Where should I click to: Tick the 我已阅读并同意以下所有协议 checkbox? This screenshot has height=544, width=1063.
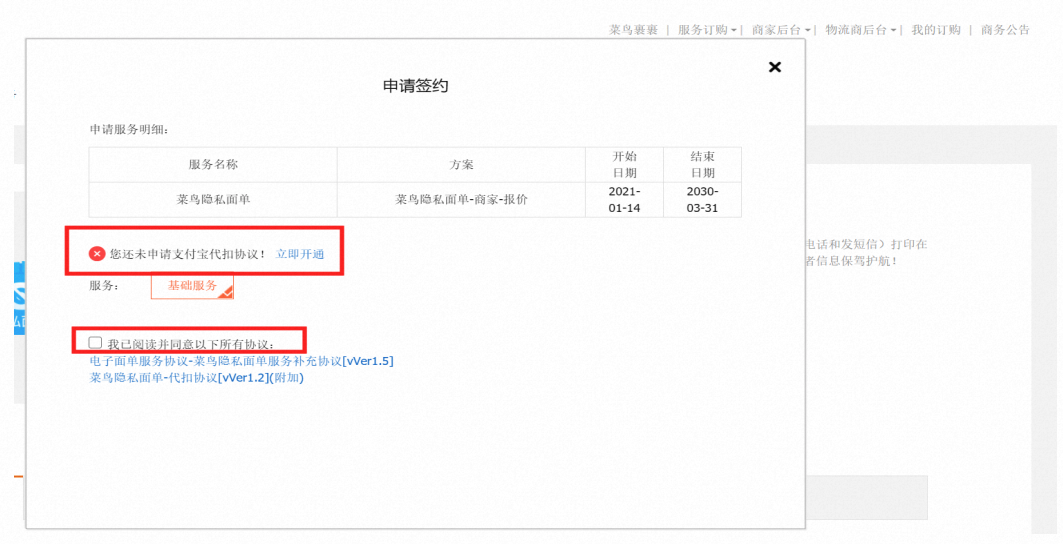point(96,343)
